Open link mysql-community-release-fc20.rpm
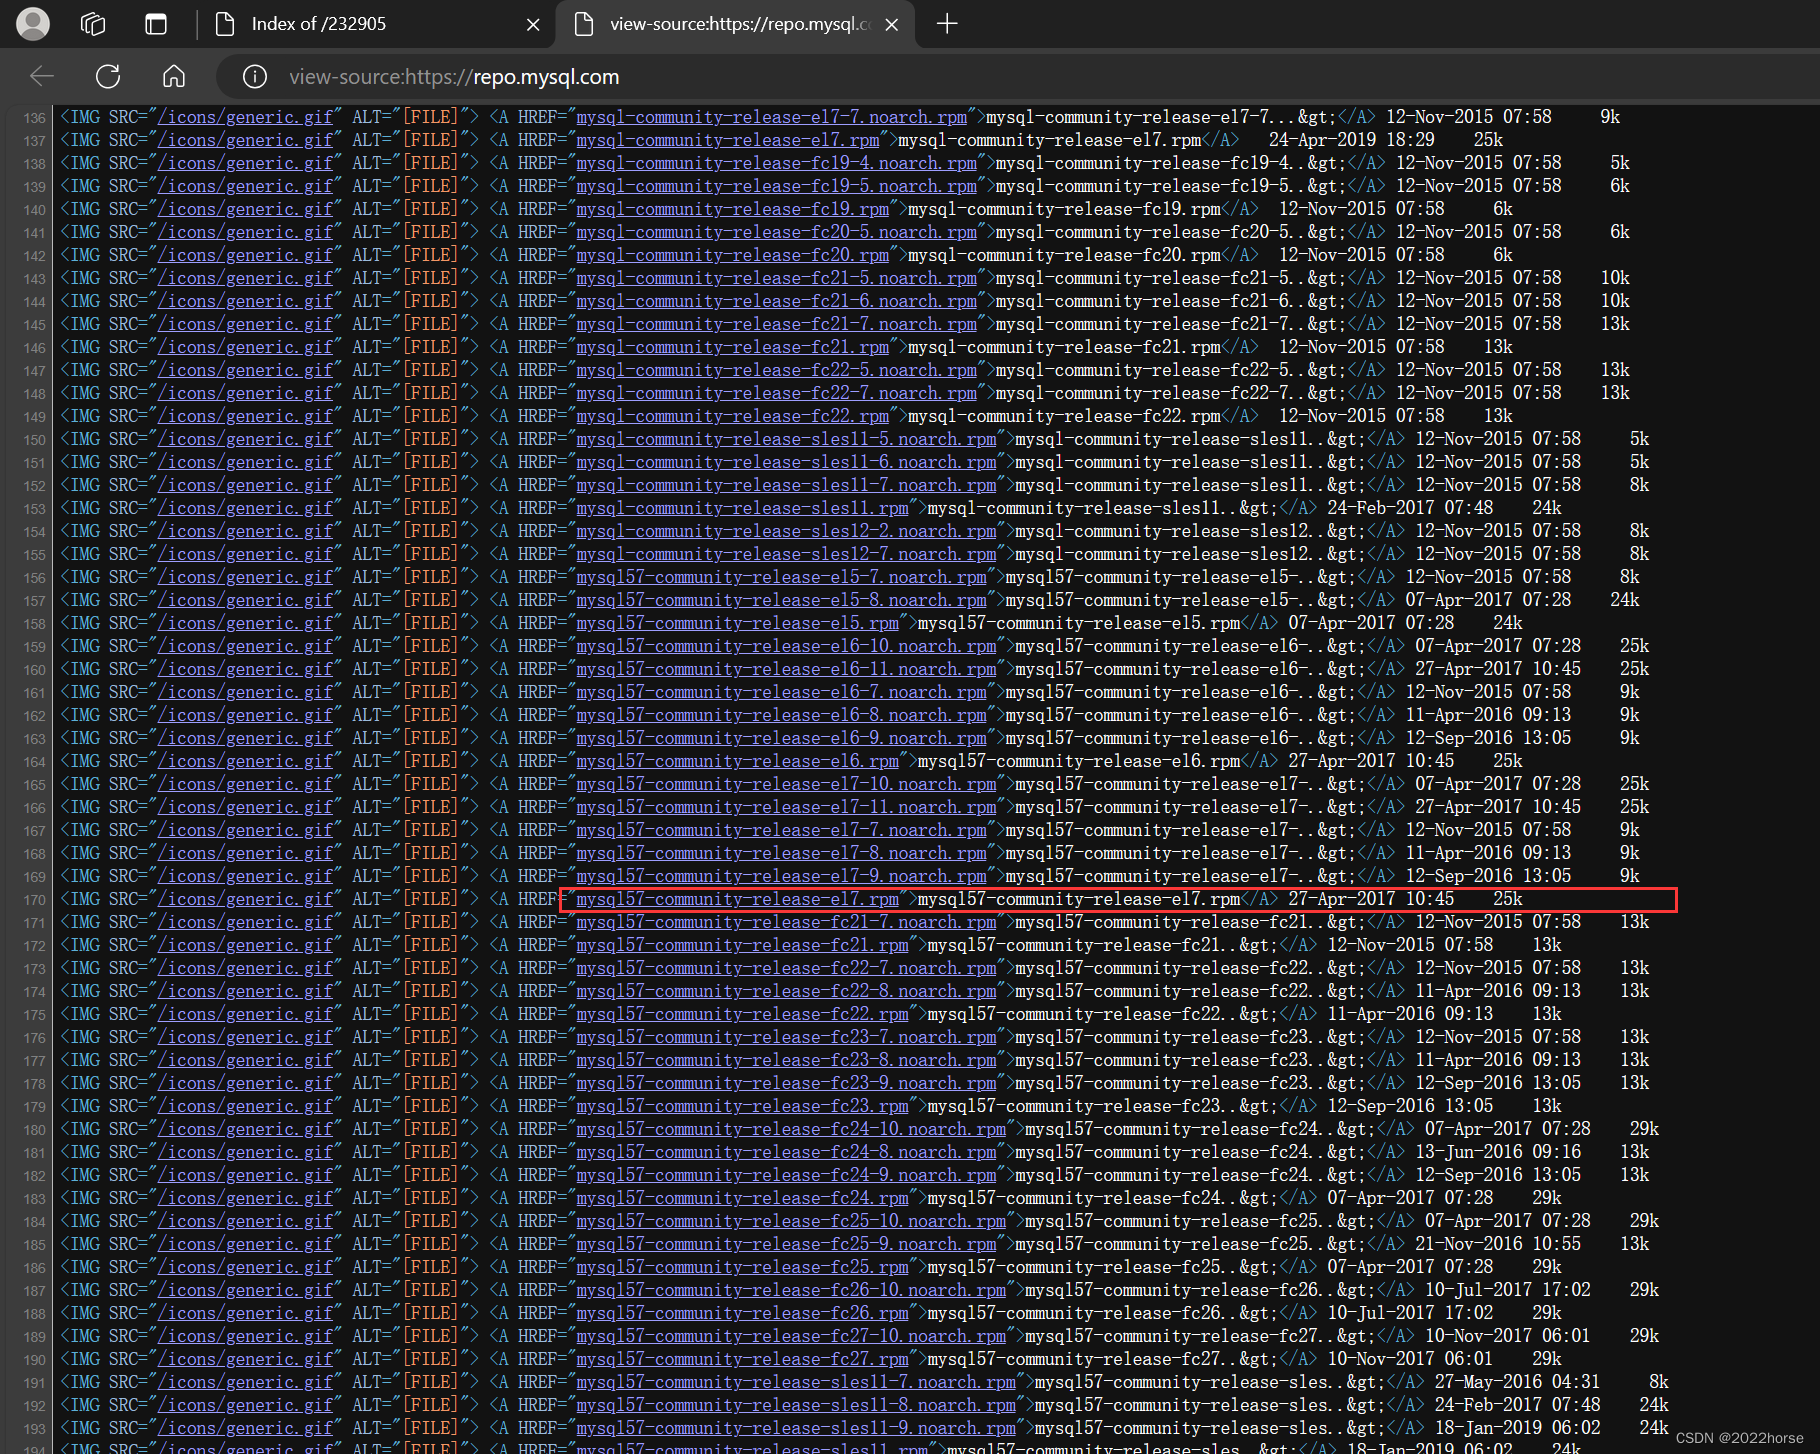This screenshot has height=1454, width=1820. tap(733, 255)
